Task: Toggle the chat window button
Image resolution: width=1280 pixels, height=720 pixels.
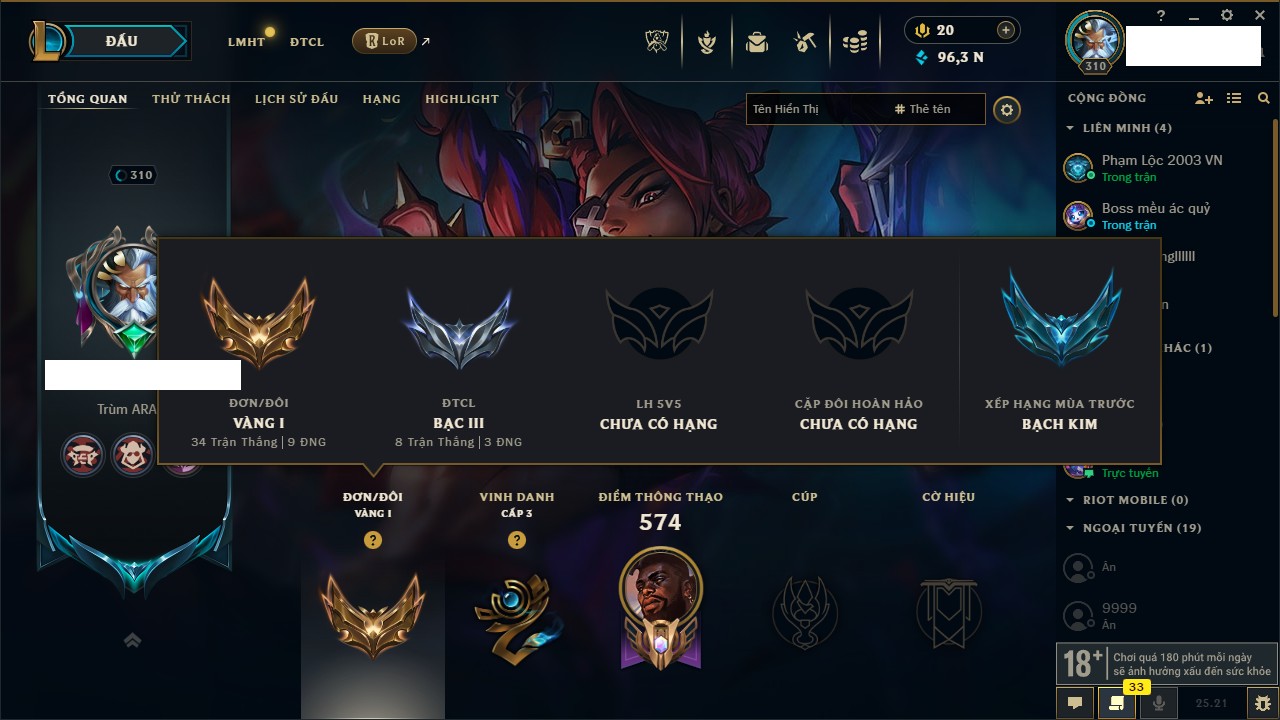Action: coord(1075,703)
